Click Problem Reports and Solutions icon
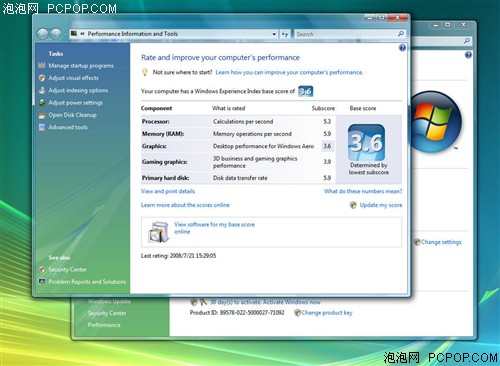This screenshot has width=500, height=366. [x=42, y=282]
